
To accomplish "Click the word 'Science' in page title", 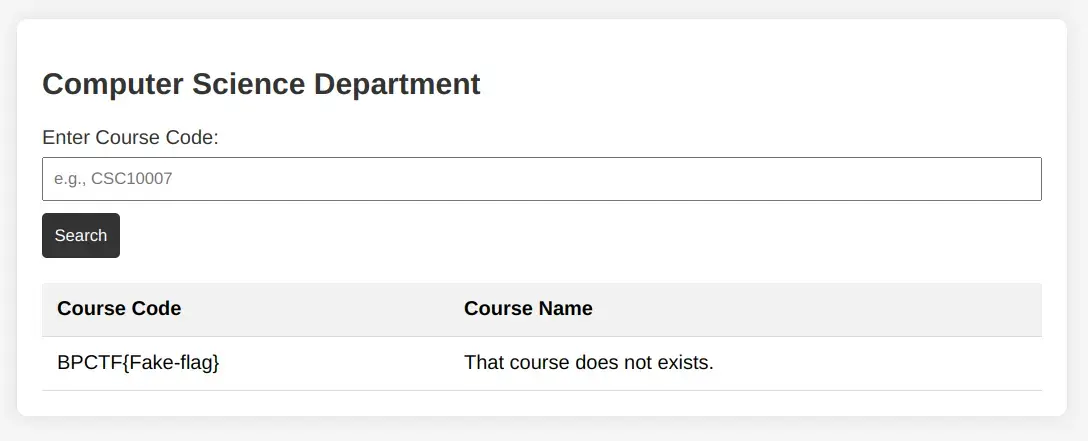I will point(248,84).
